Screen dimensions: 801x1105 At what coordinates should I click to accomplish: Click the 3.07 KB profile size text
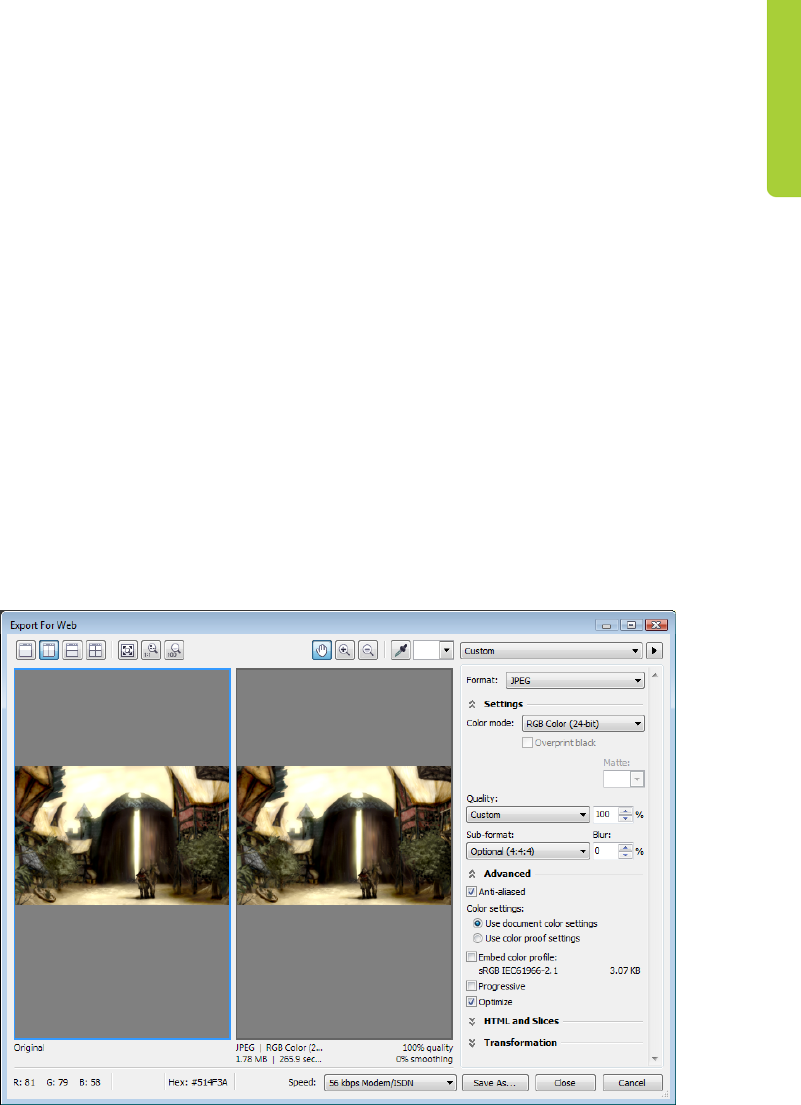coord(625,971)
